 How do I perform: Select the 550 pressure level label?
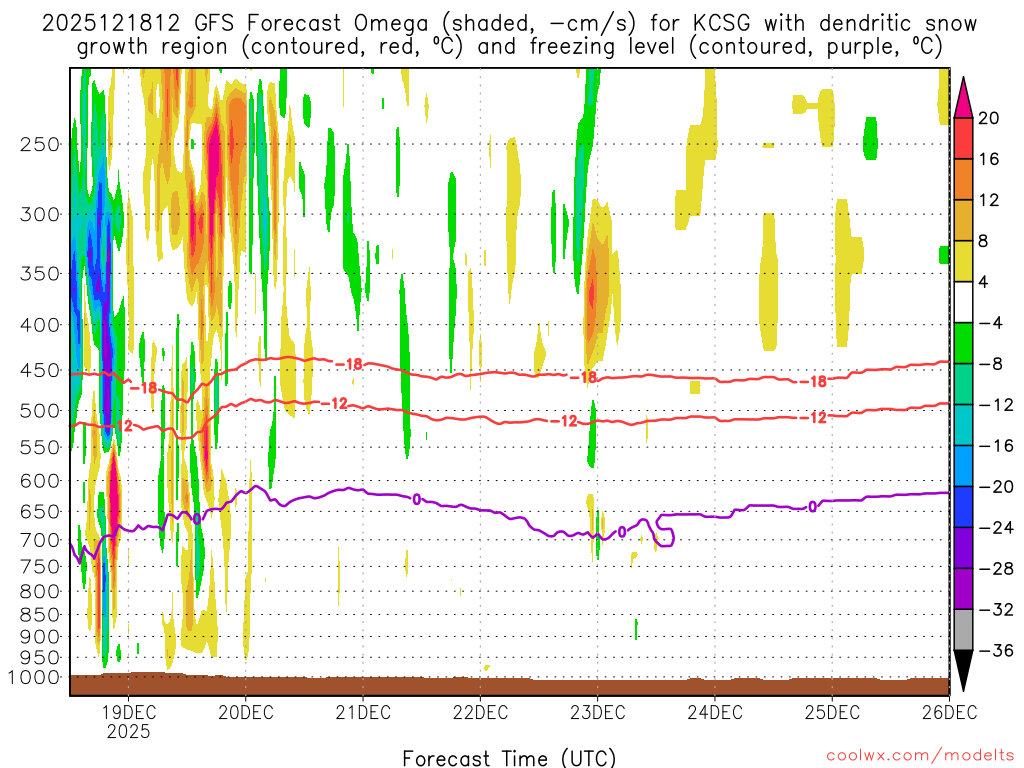point(40,447)
